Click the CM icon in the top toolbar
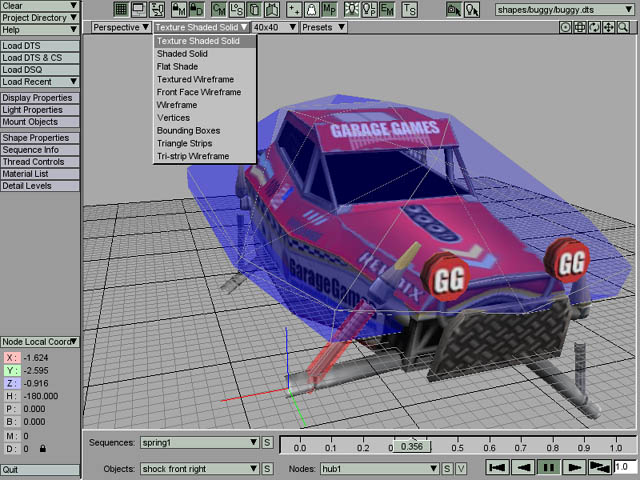Viewport: 640px width, 480px height. (219, 9)
